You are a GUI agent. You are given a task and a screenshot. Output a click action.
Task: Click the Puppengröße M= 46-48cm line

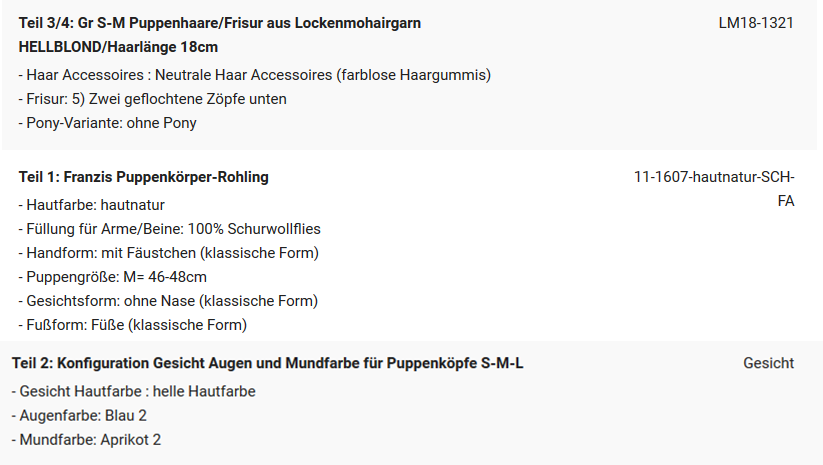[113, 277]
